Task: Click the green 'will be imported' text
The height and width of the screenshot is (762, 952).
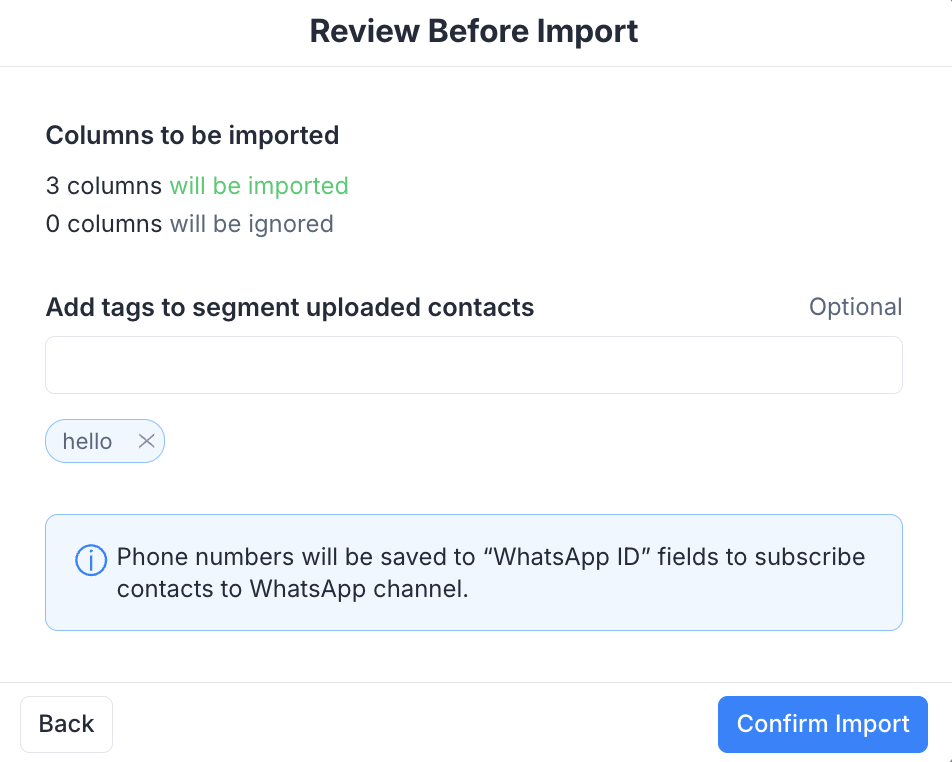Action: [259, 186]
